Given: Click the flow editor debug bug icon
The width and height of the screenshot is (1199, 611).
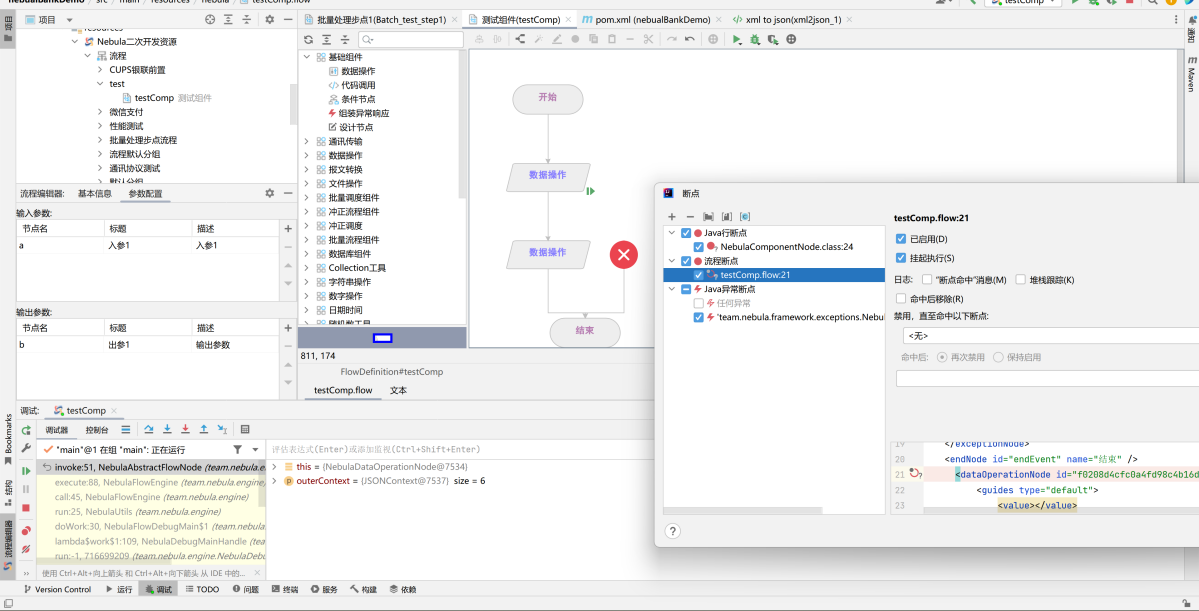Looking at the screenshot, I should pyautogui.click(x=755, y=39).
